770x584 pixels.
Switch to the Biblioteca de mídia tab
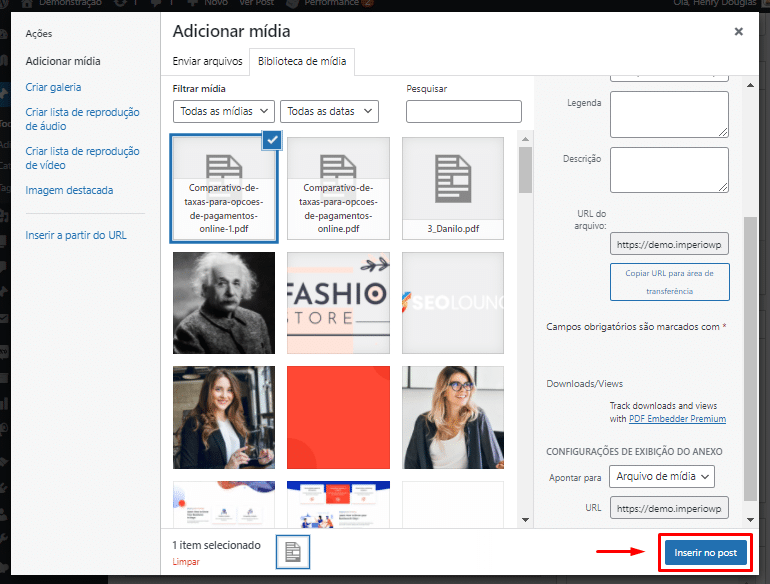tap(302, 62)
